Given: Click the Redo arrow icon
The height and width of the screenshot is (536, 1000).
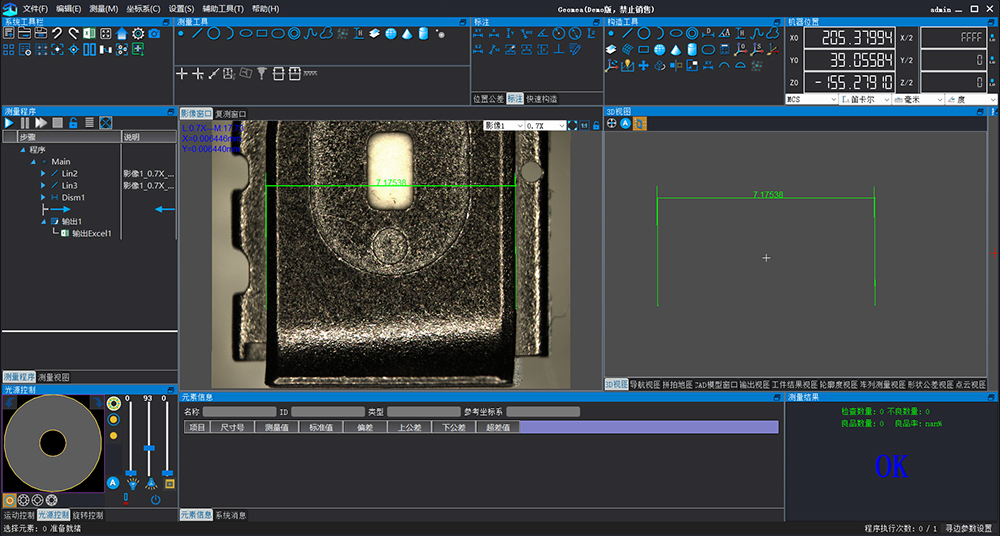Looking at the screenshot, I should click(x=73, y=33).
